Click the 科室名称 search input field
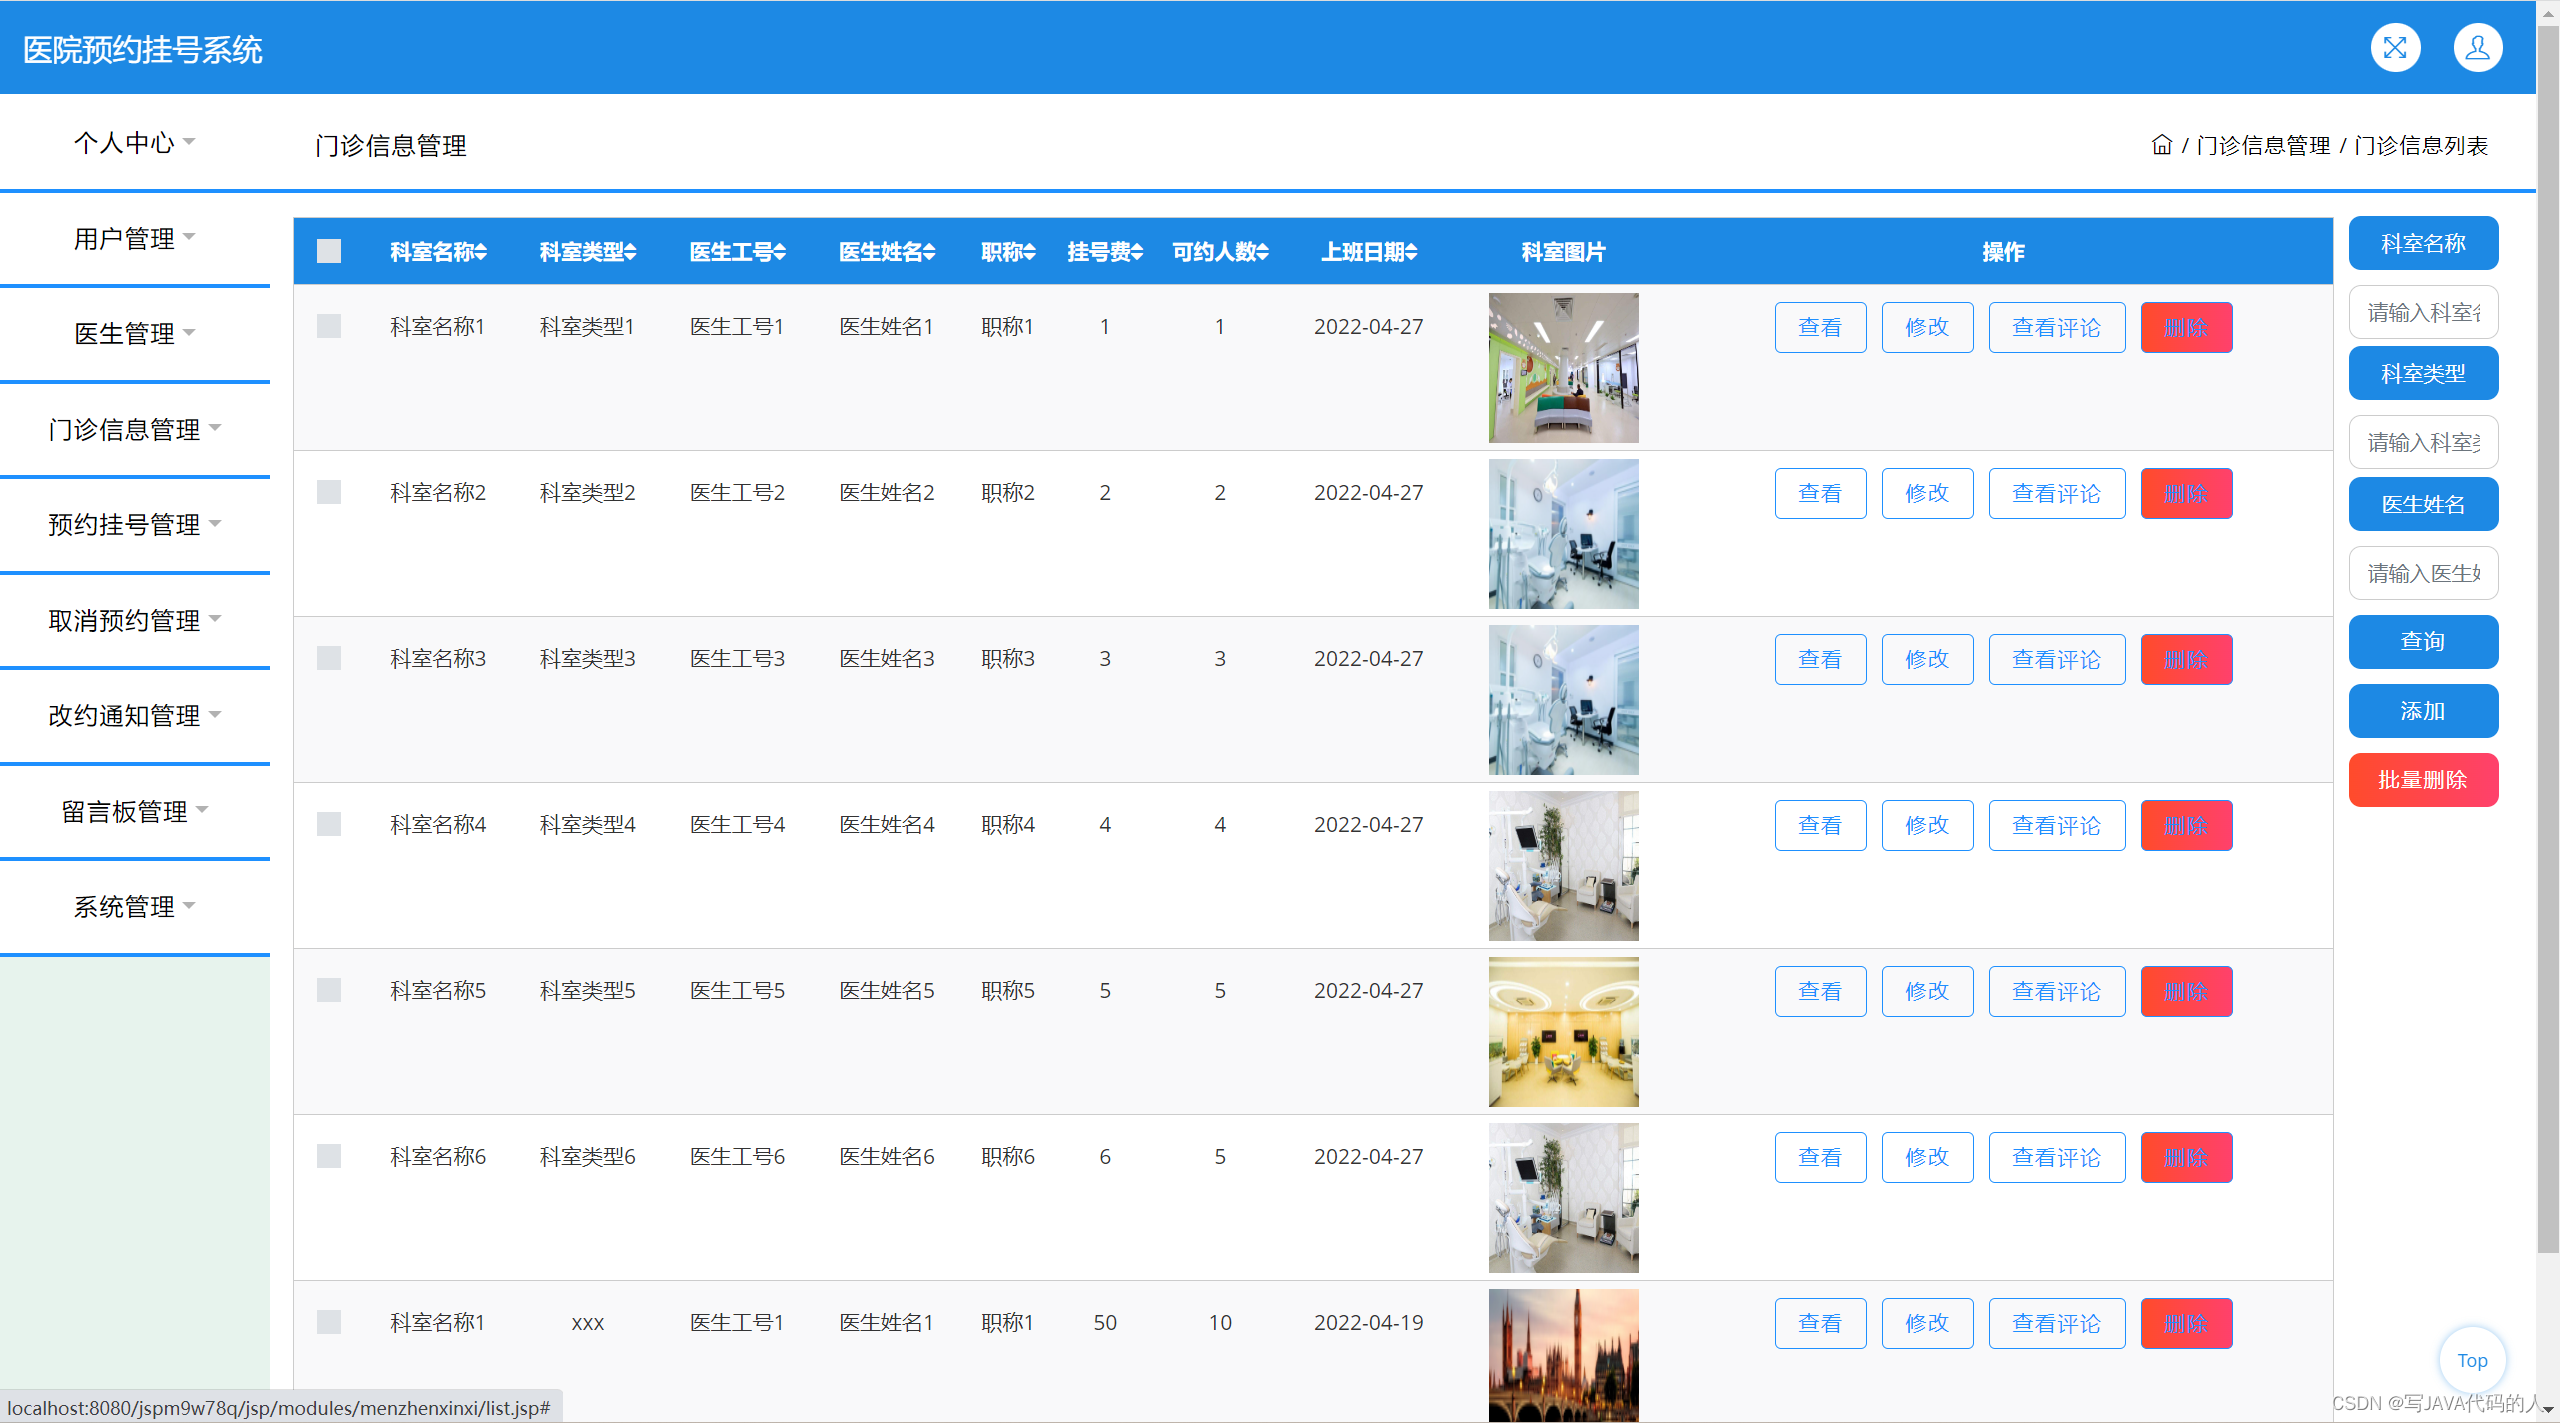2560x1423 pixels. point(2423,312)
